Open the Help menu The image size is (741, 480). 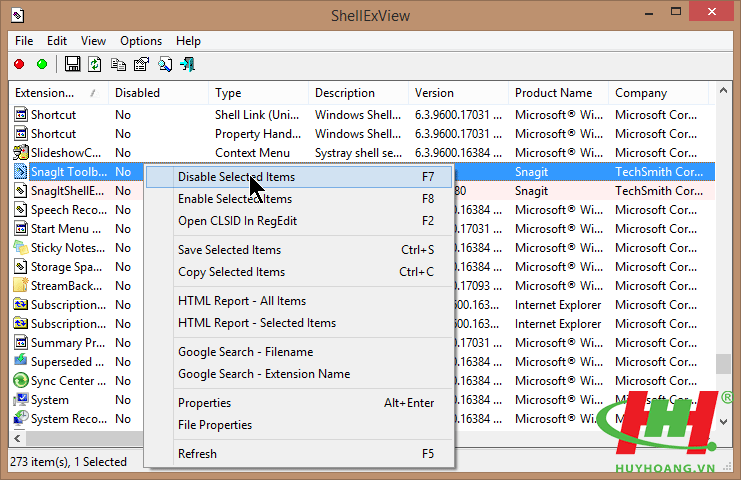coord(188,41)
